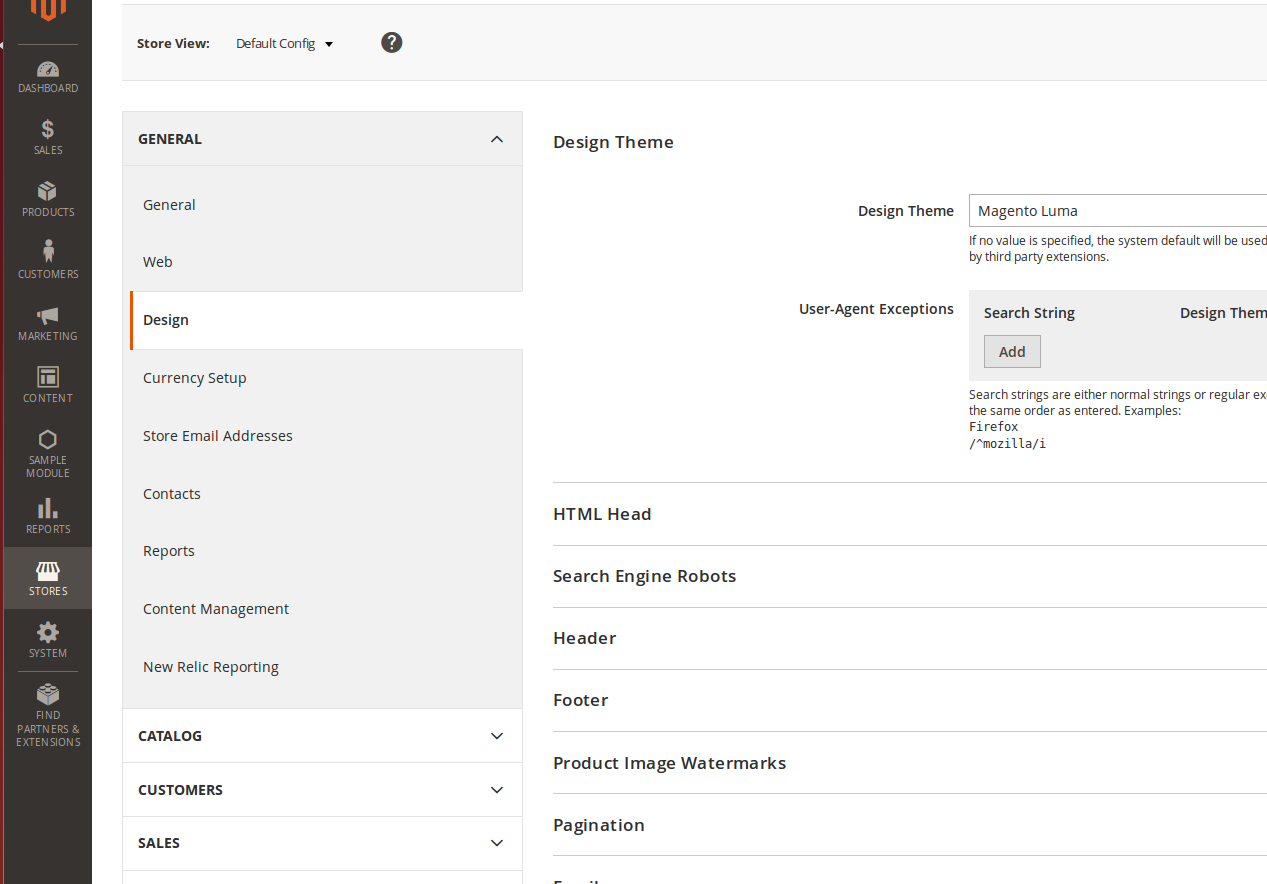Collapse the GENERAL section with its chevron
Viewport: 1267px width, 884px height.
[x=497, y=139]
